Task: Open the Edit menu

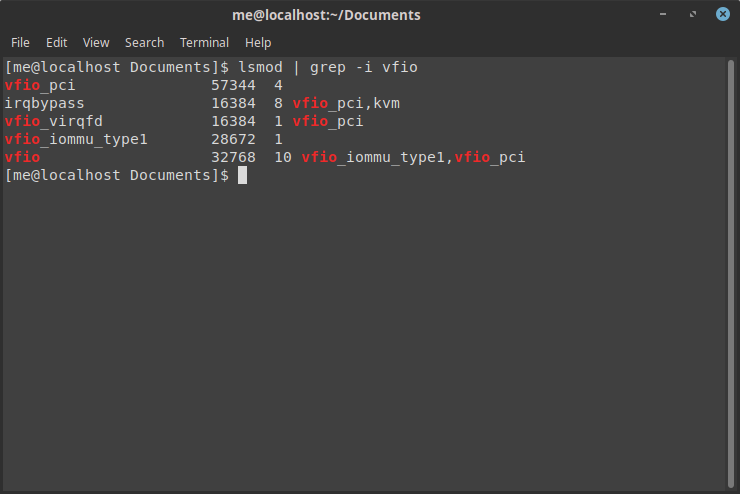Action: coord(56,43)
